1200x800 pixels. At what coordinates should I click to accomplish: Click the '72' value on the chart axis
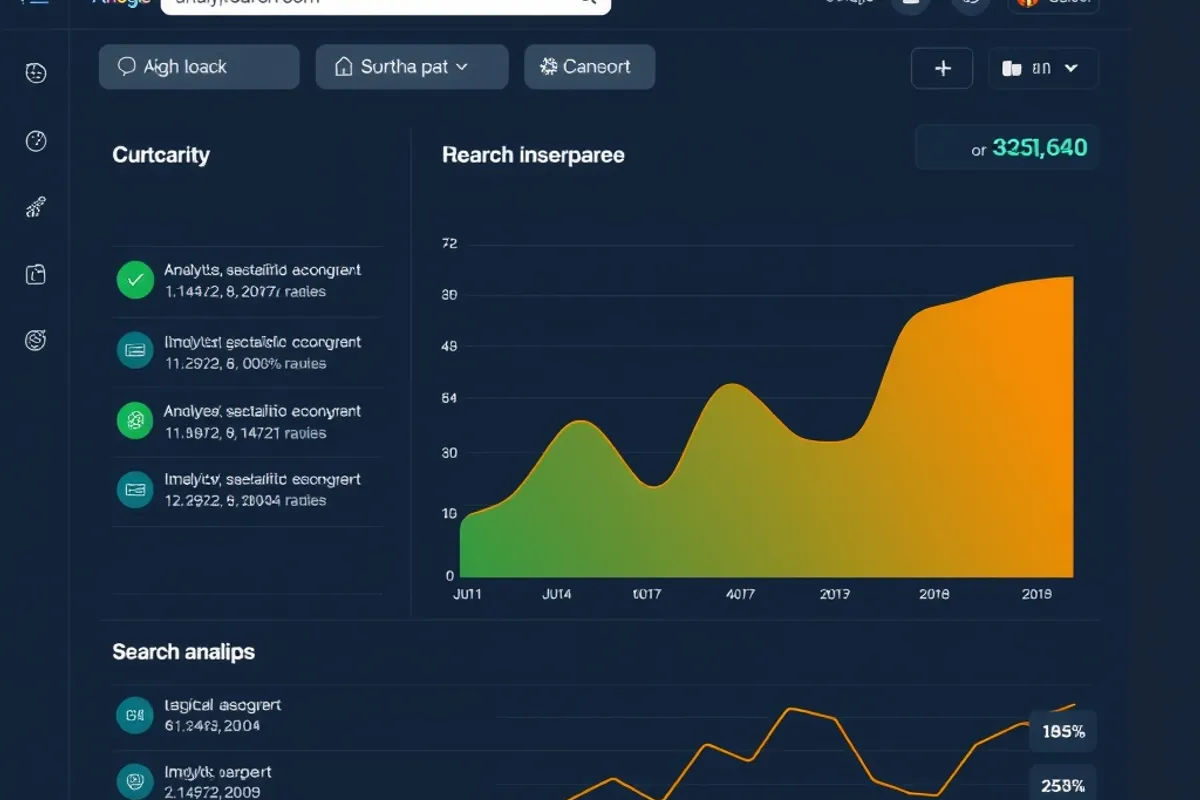[449, 243]
